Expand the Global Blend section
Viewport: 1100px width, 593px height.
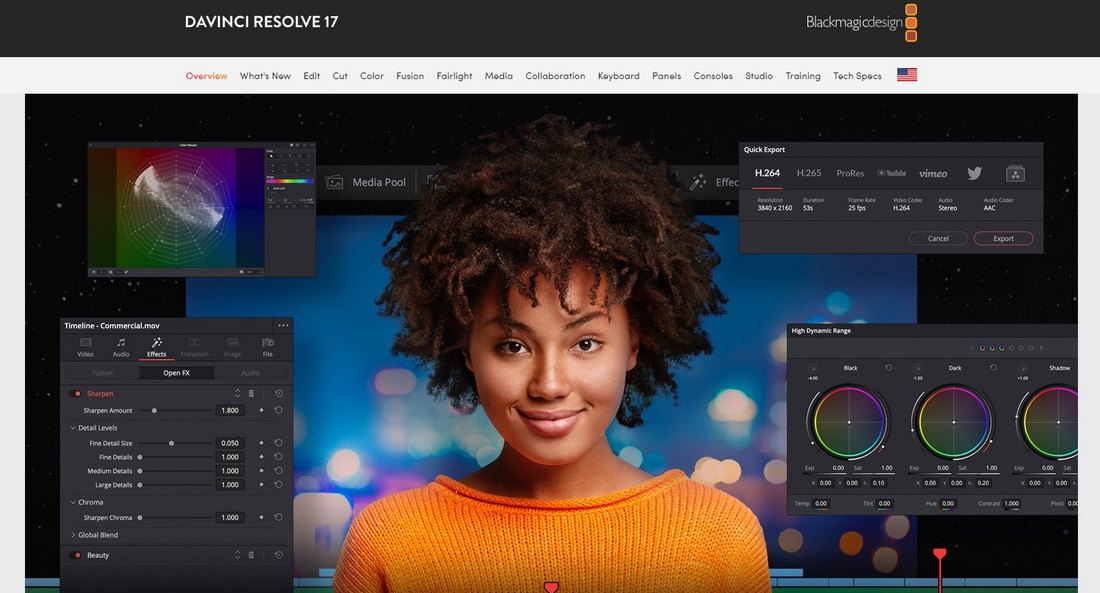[73, 535]
